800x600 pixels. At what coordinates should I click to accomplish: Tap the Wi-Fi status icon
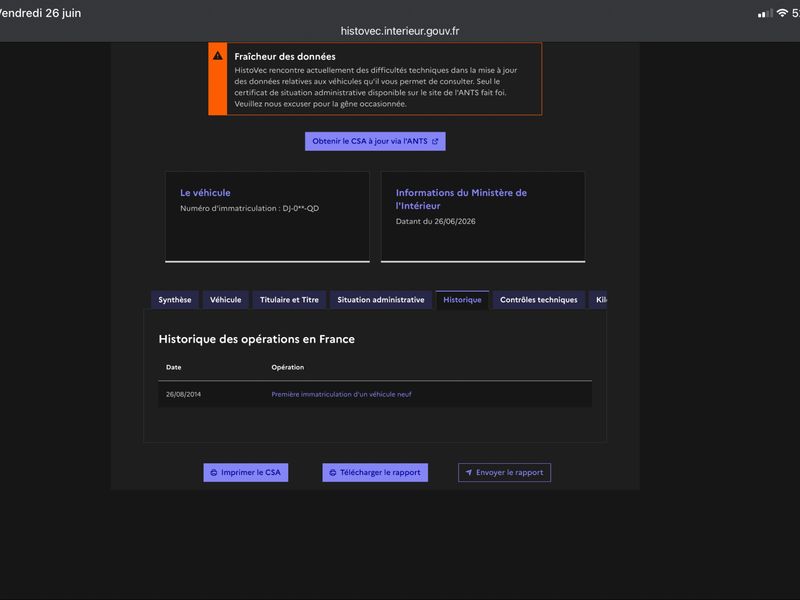point(782,13)
